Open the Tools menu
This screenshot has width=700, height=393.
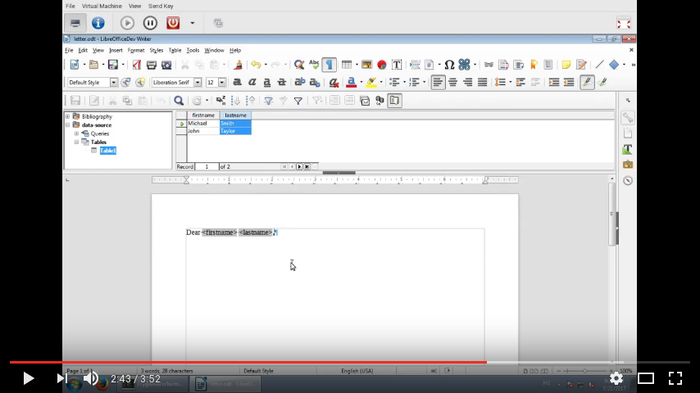point(193,50)
